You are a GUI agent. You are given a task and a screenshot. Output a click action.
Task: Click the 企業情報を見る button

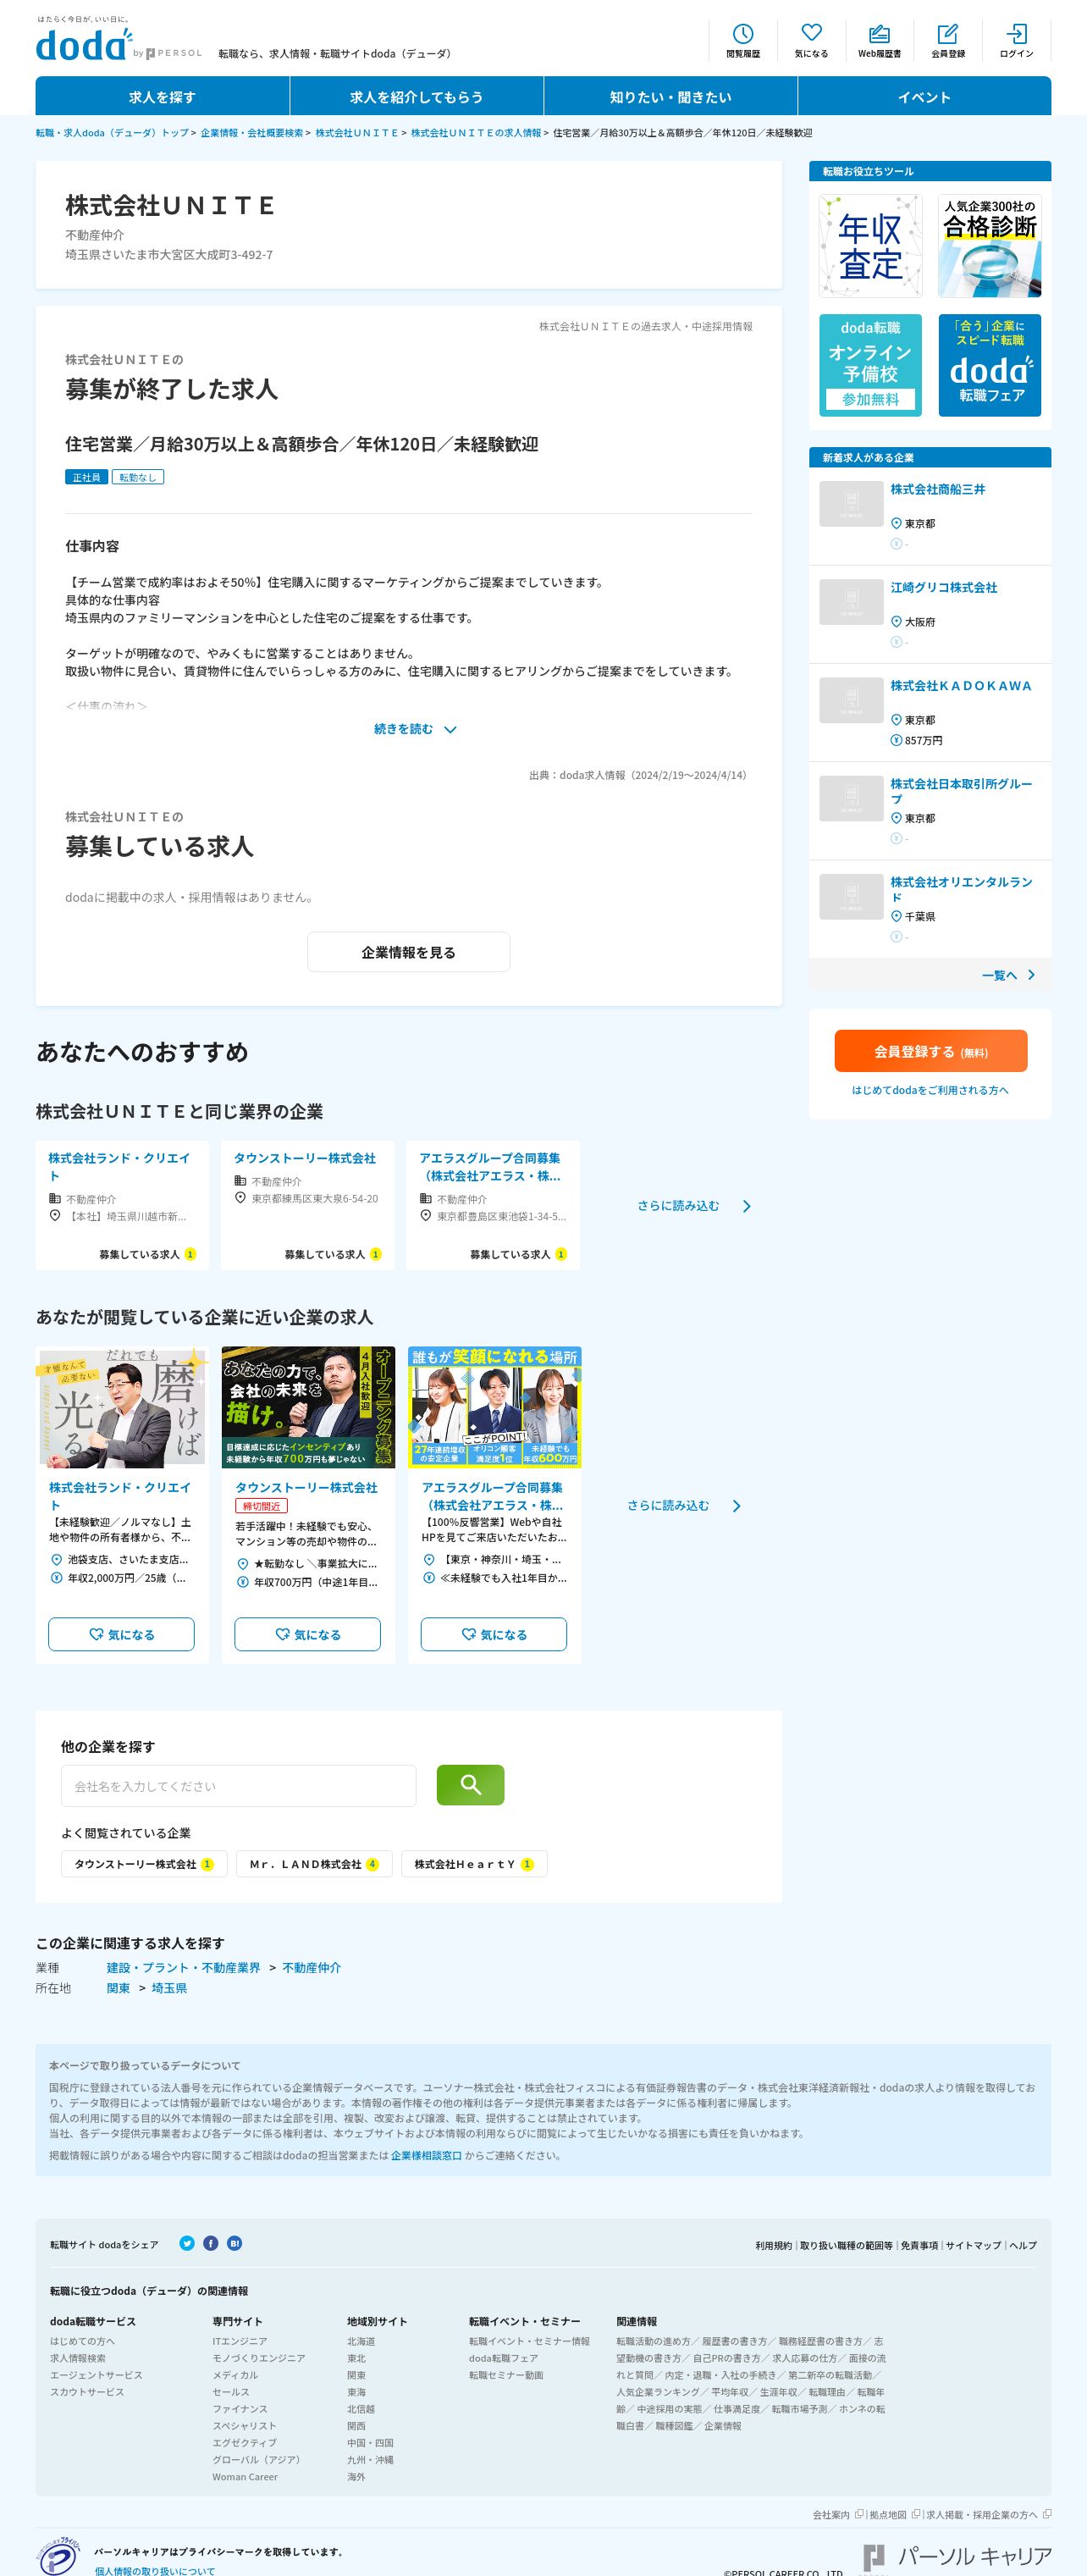(x=408, y=952)
